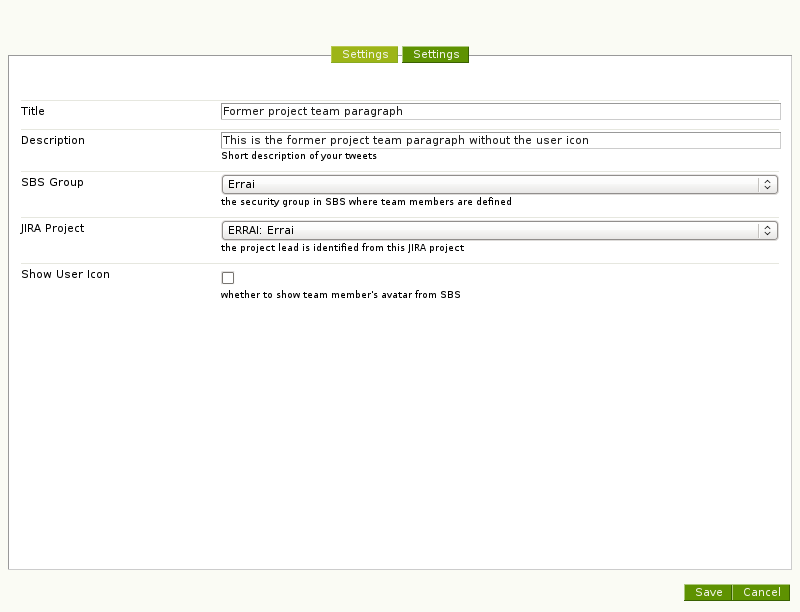Open the SBS Group dropdown showing Errai
Screen dimensions: 800x612
(490, 184)
